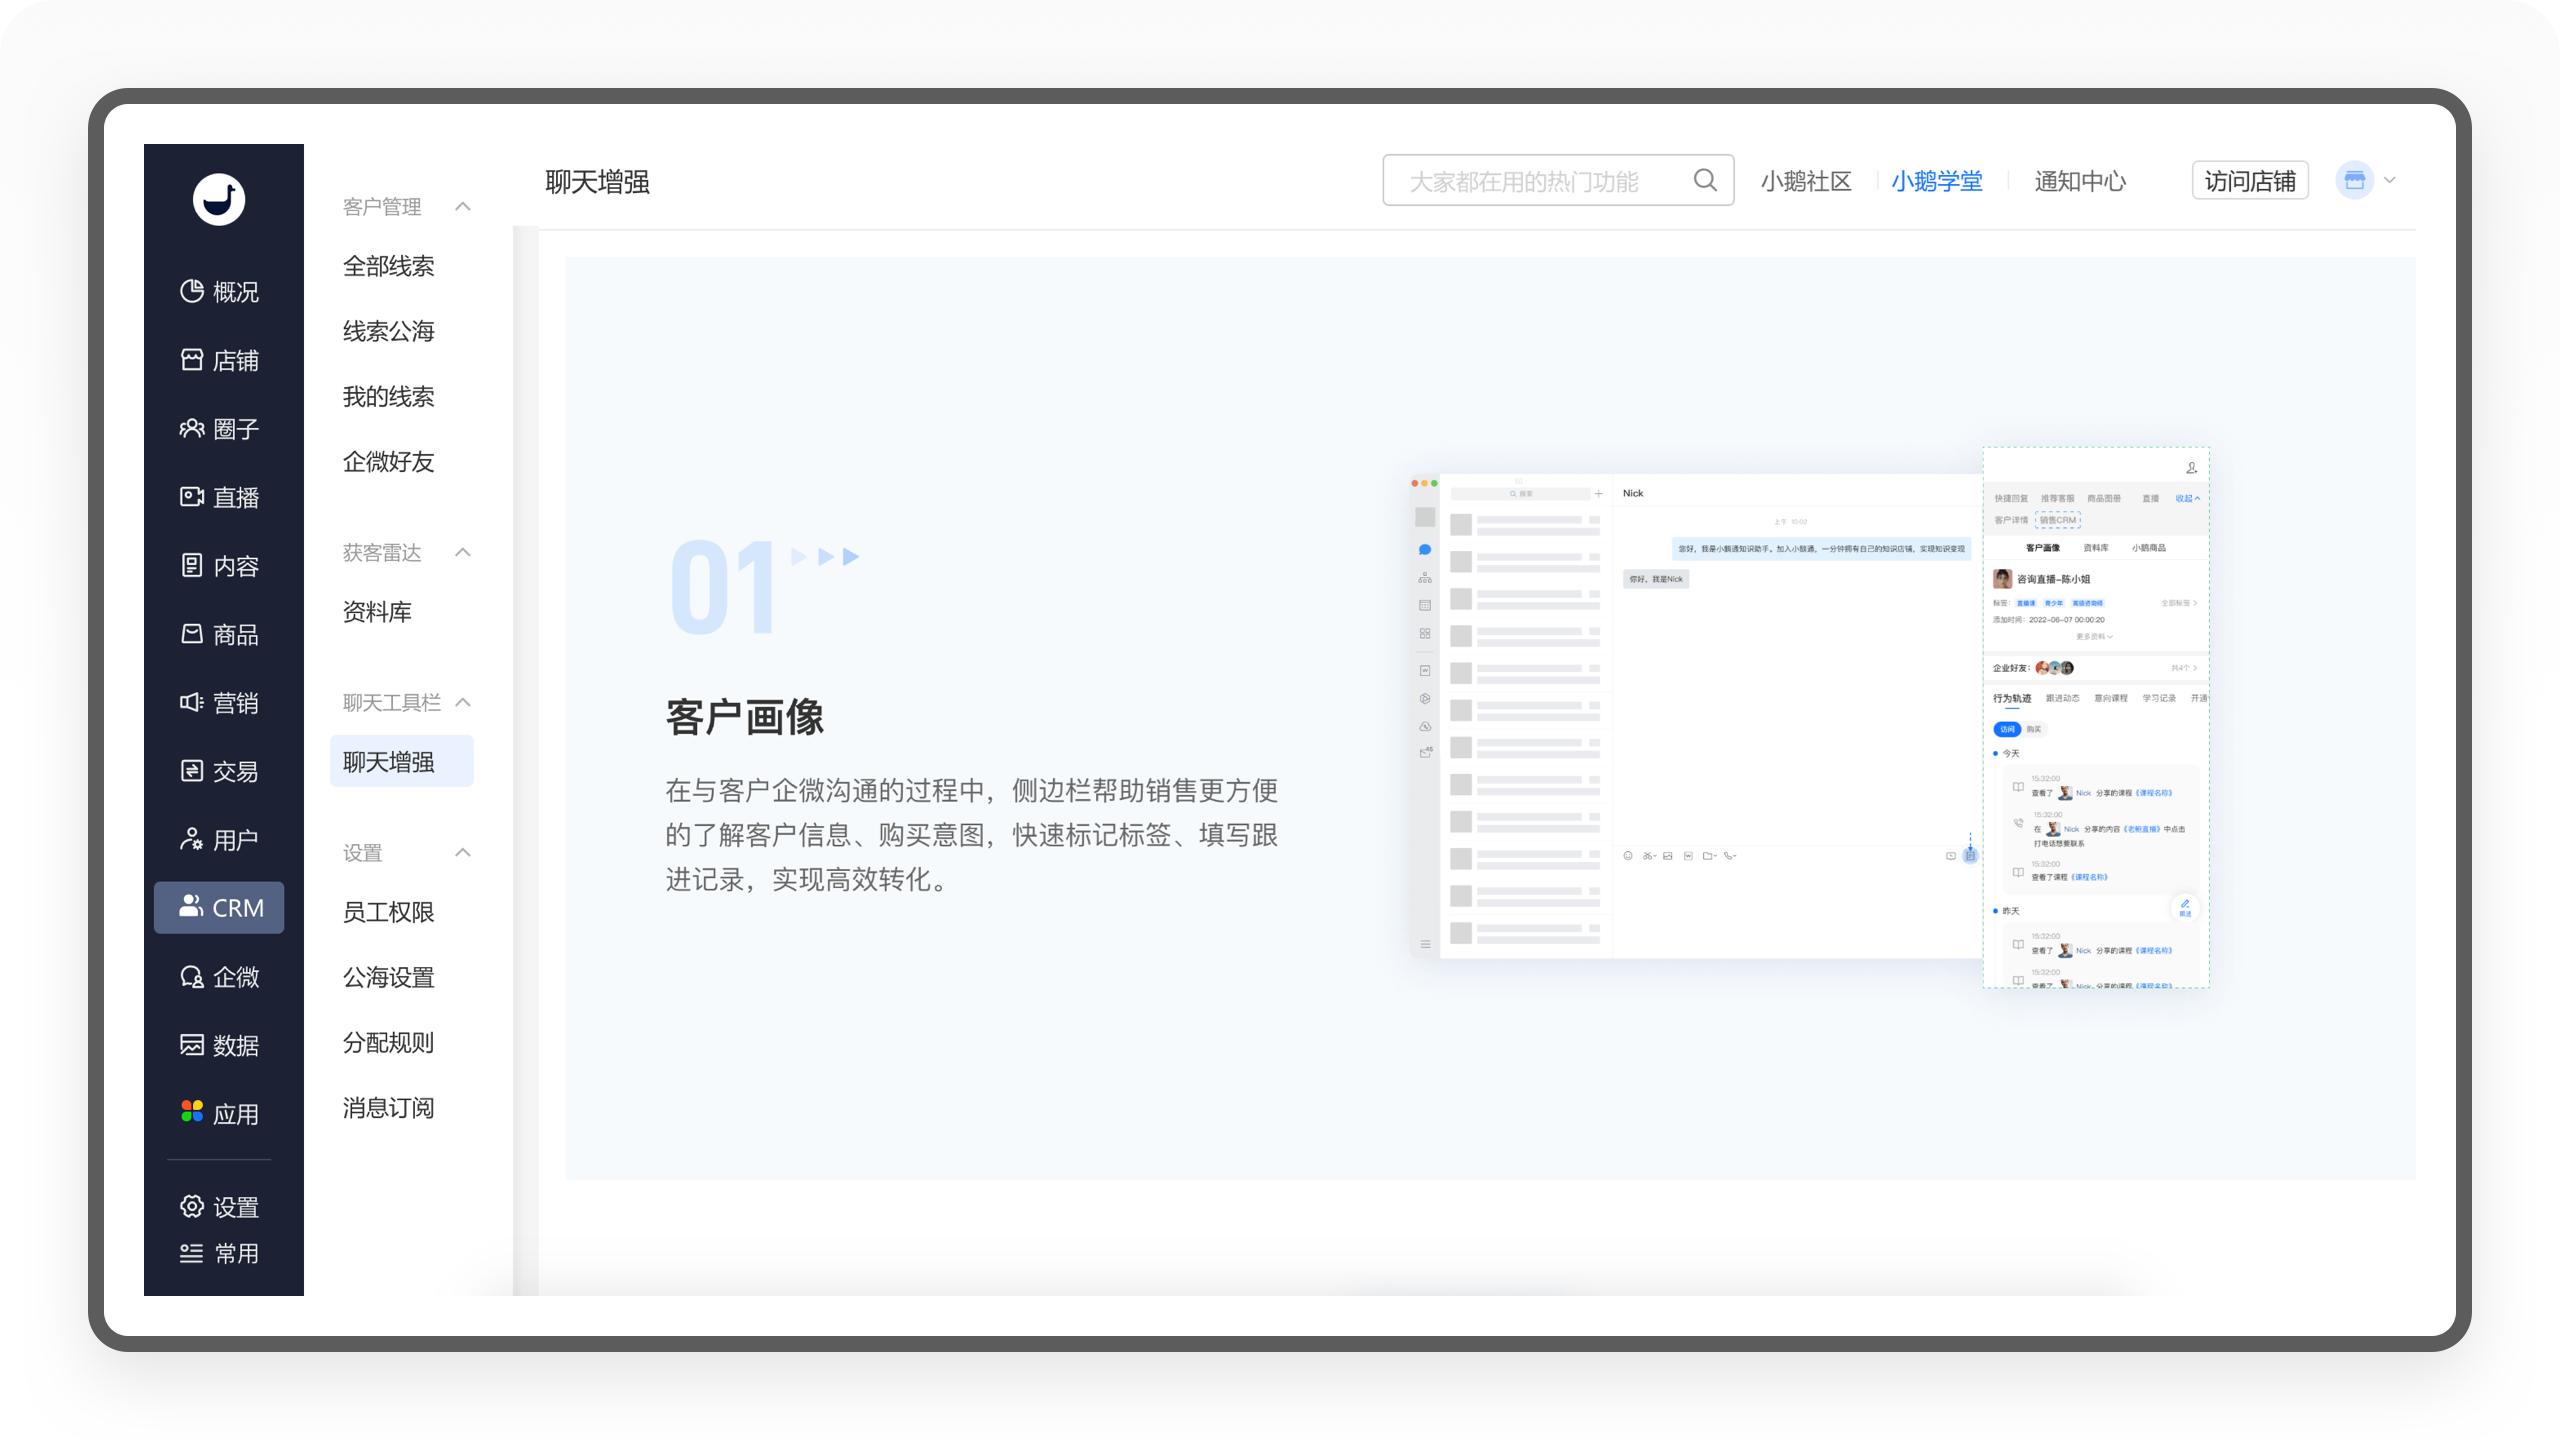This screenshot has height=1440, width=2560.
Task: Open the colorful 应用 apps section
Action: tap(219, 1114)
